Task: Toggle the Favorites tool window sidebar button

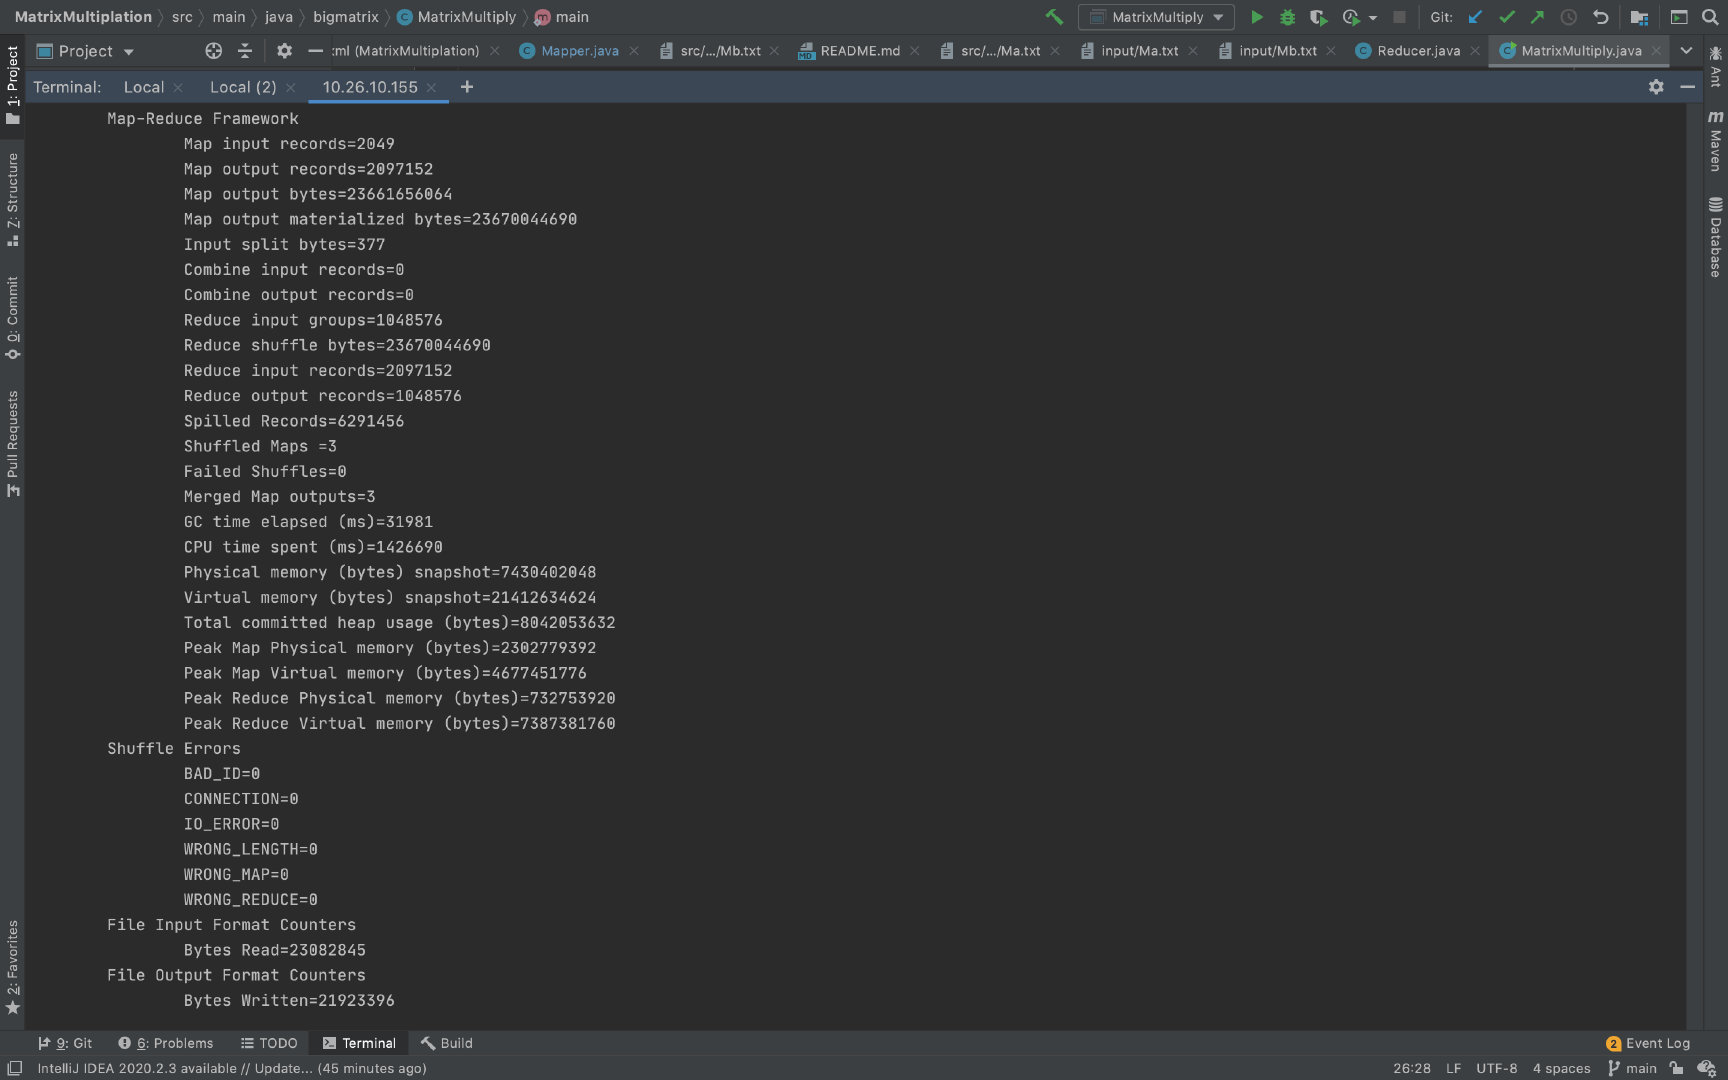Action: 12,967
